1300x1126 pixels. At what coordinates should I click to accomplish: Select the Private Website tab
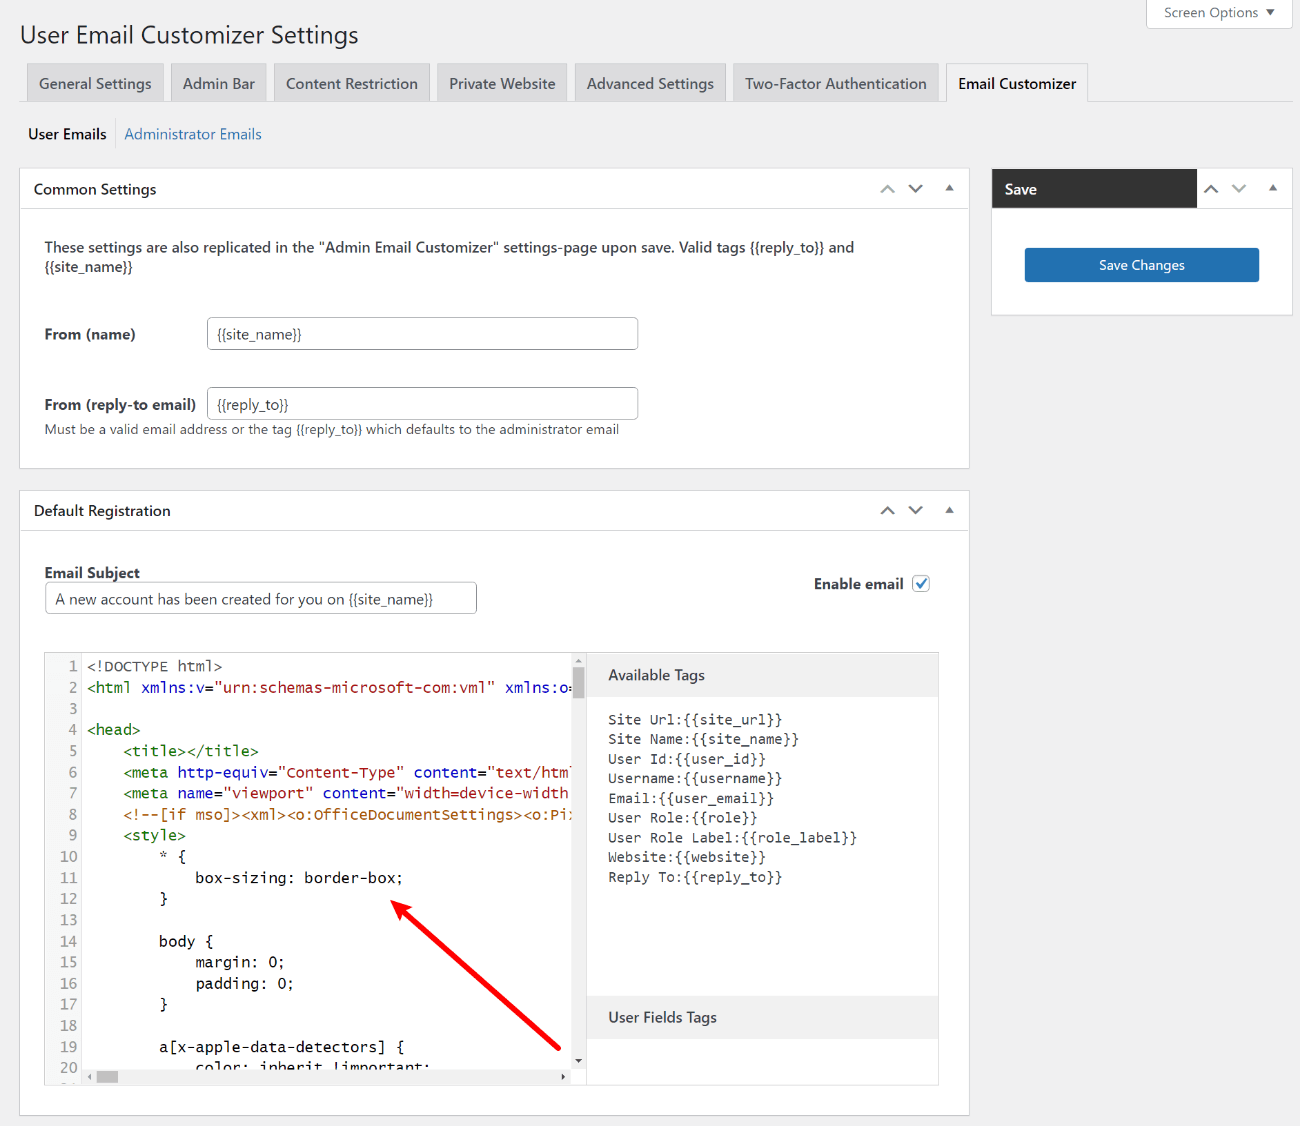502,83
